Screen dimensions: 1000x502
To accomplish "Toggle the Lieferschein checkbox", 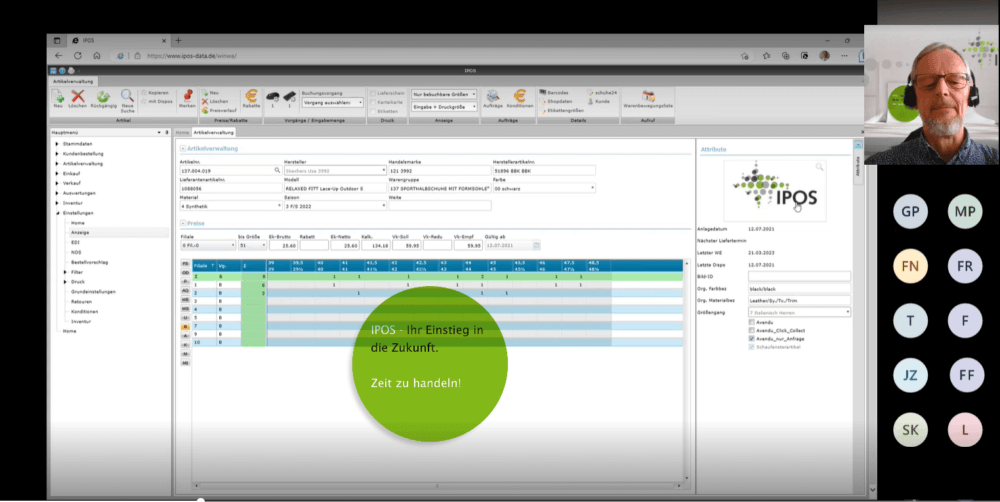I will (x=372, y=93).
